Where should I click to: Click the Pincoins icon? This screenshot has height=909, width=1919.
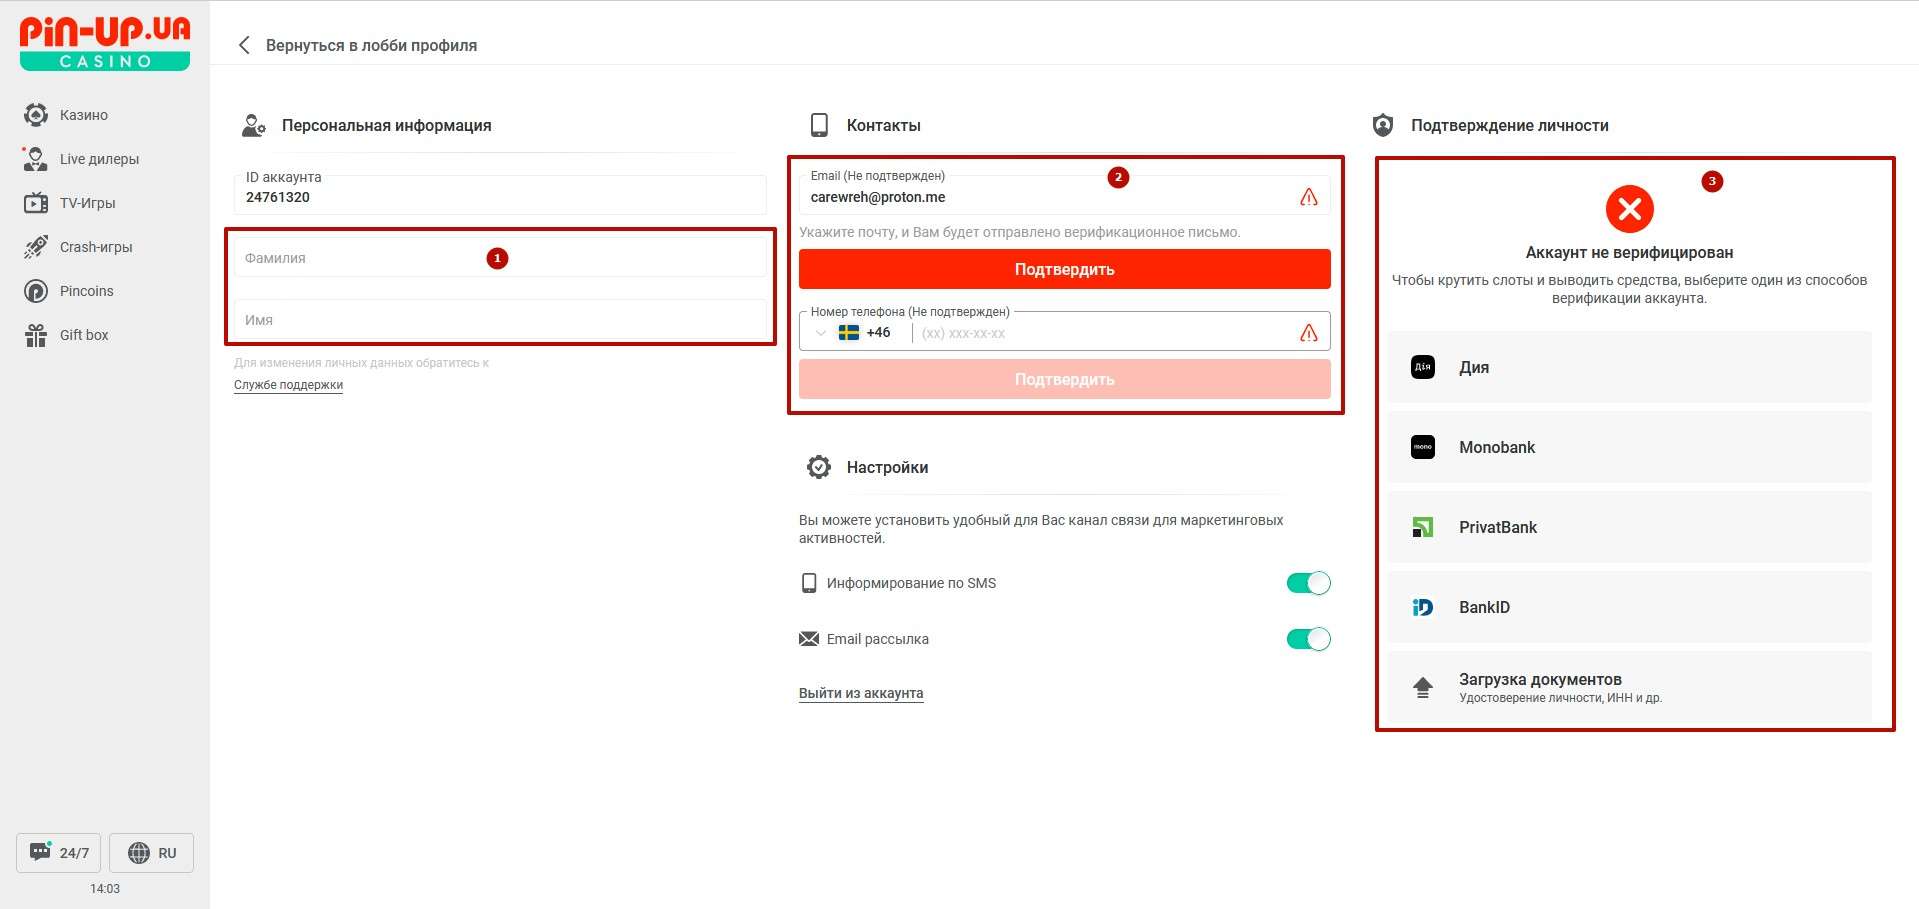[x=36, y=291]
